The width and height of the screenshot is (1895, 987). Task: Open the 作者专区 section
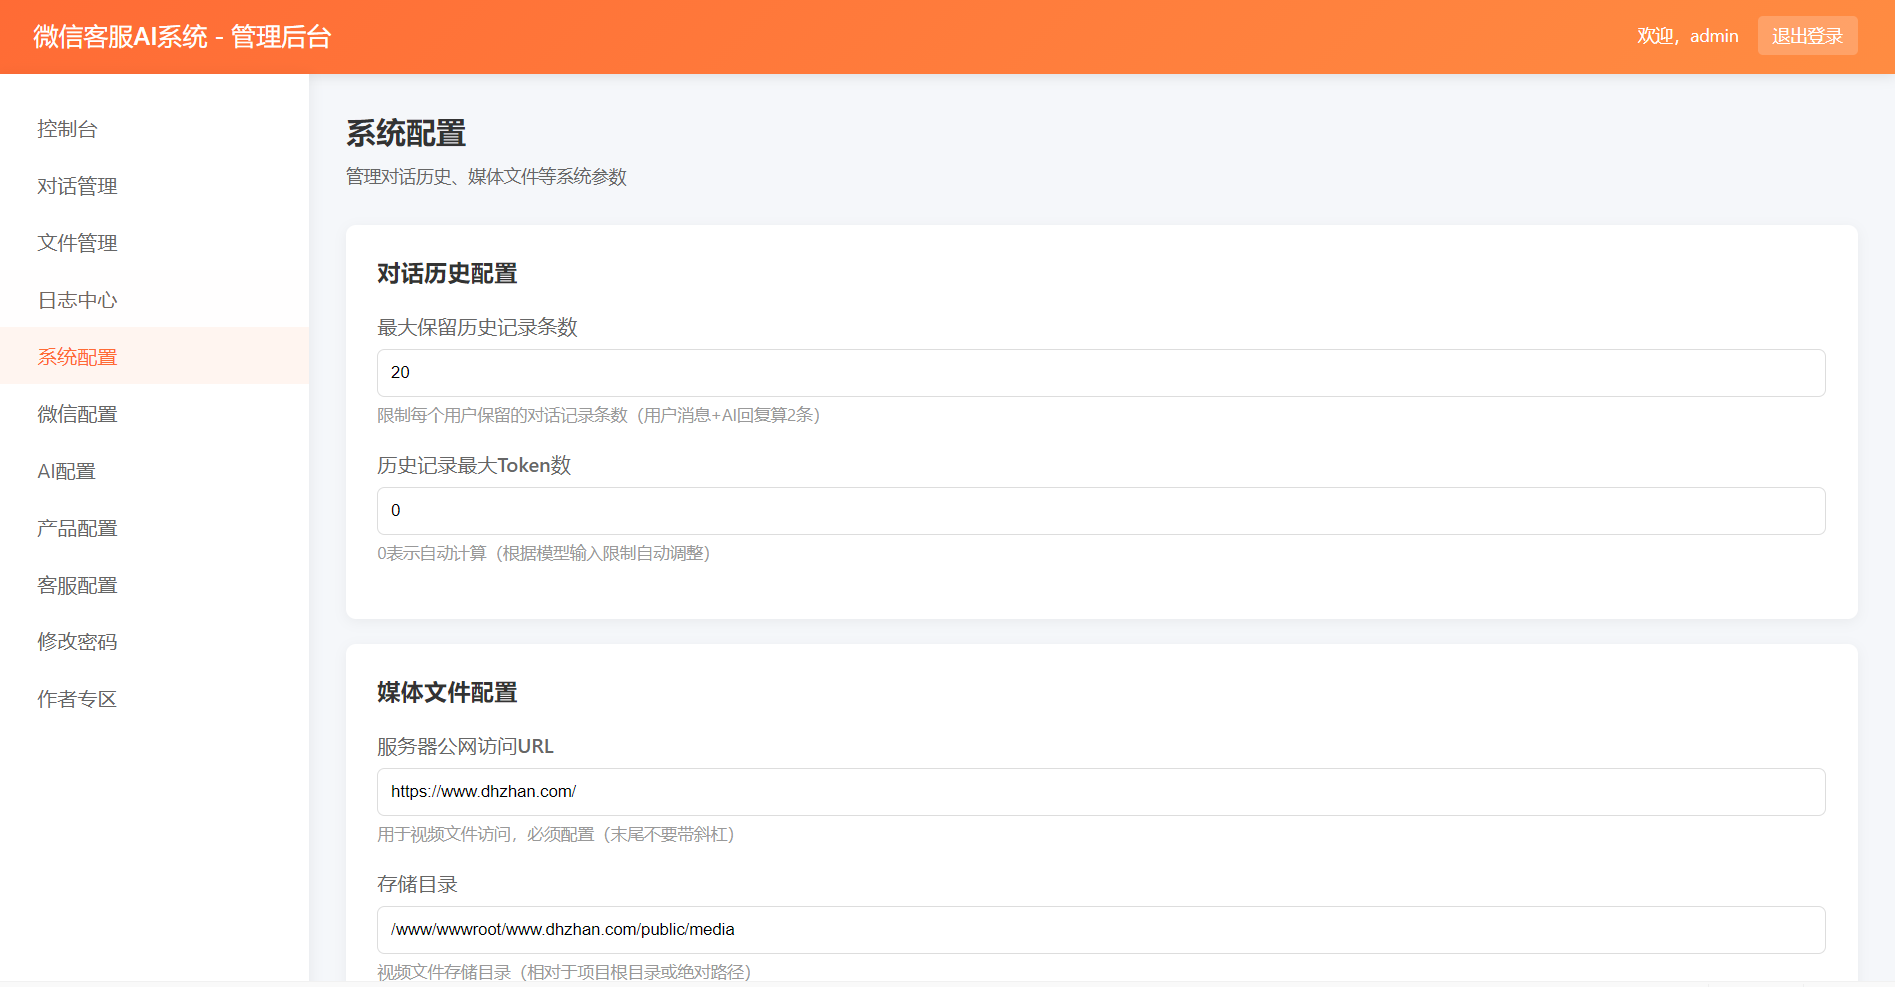tap(77, 699)
